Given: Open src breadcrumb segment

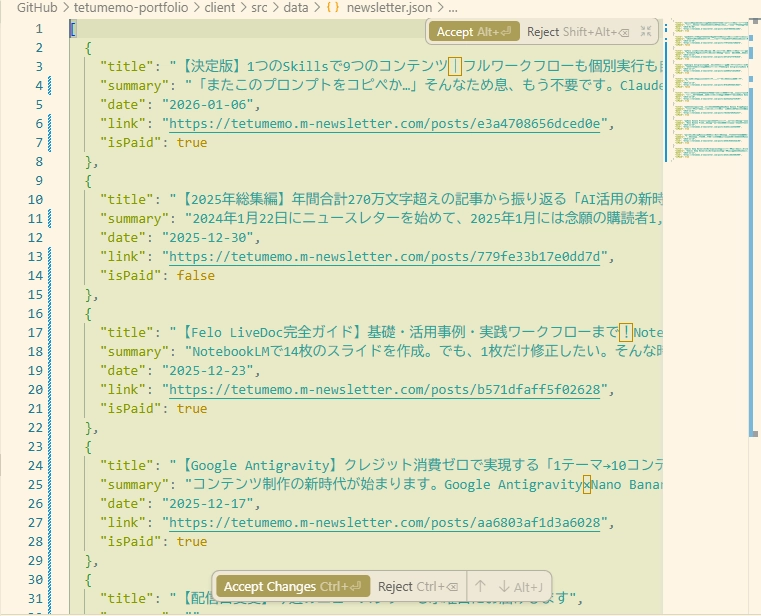Looking at the screenshot, I should coord(259,8).
